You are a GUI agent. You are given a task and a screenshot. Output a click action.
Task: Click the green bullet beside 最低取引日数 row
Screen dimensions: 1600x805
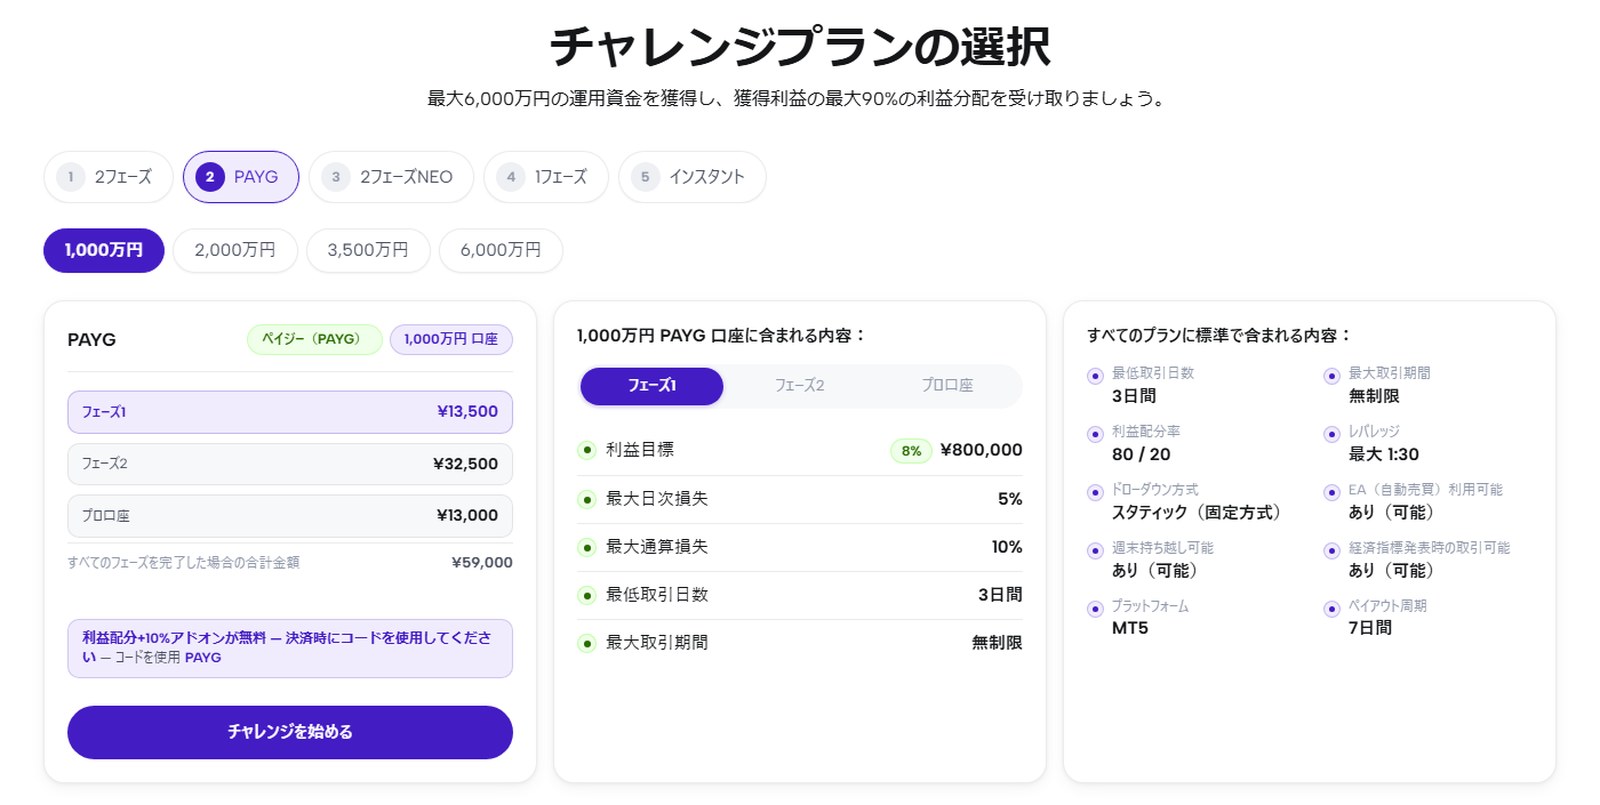point(587,595)
